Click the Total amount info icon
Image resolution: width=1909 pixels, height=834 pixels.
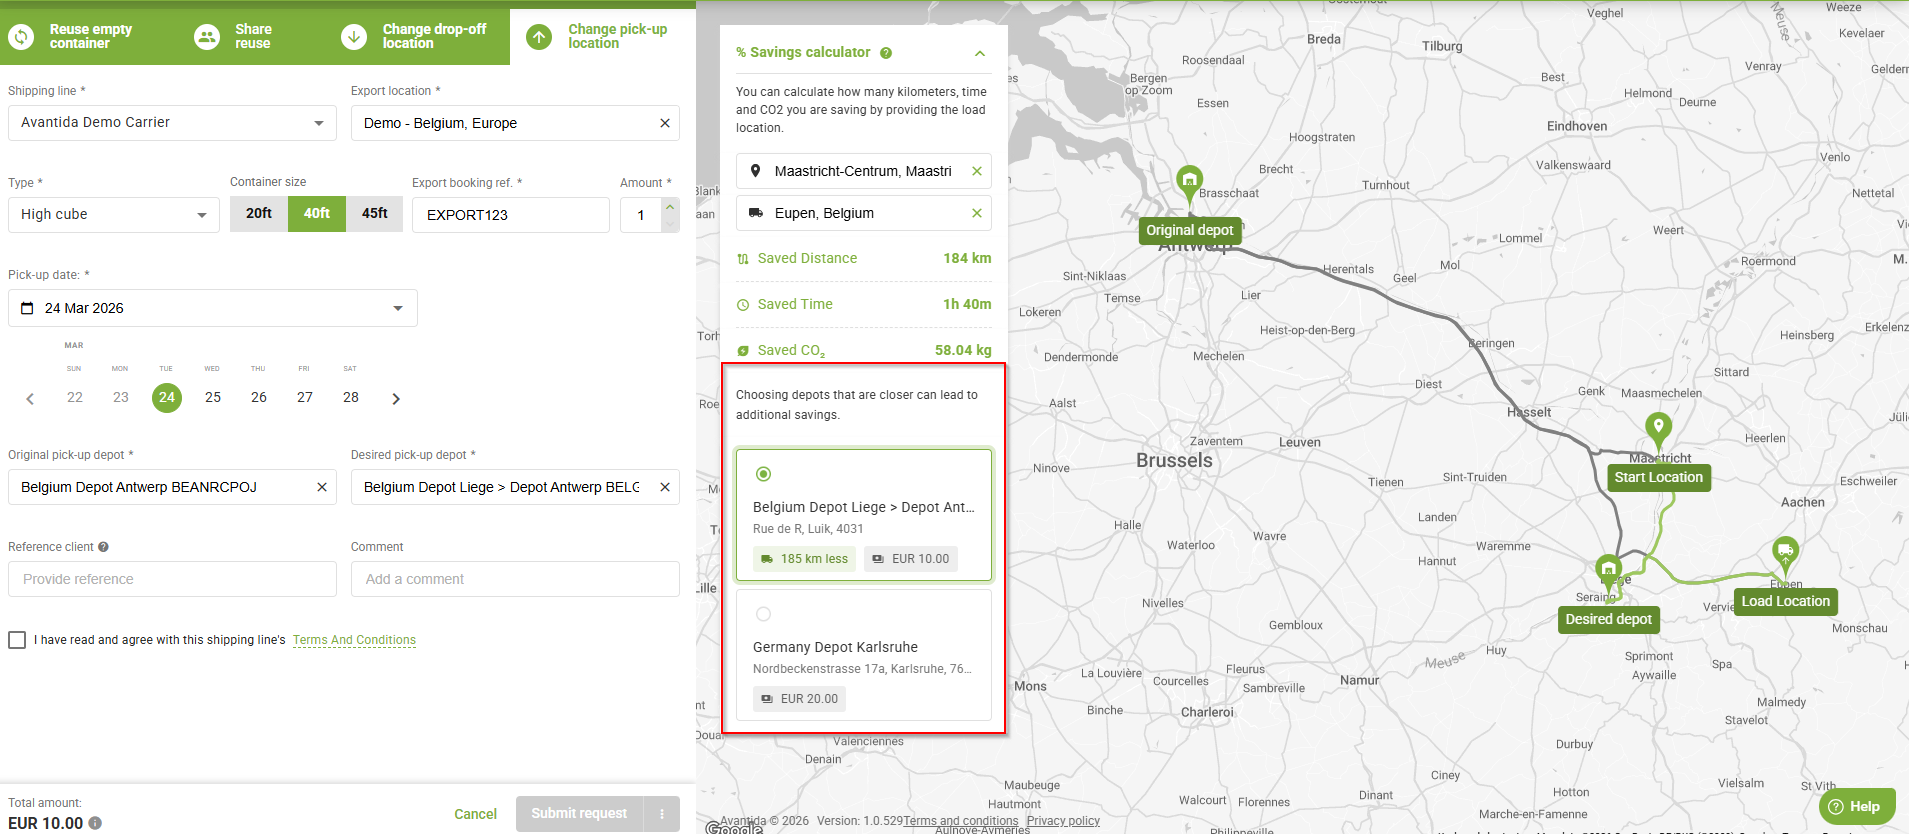pos(95,823)
